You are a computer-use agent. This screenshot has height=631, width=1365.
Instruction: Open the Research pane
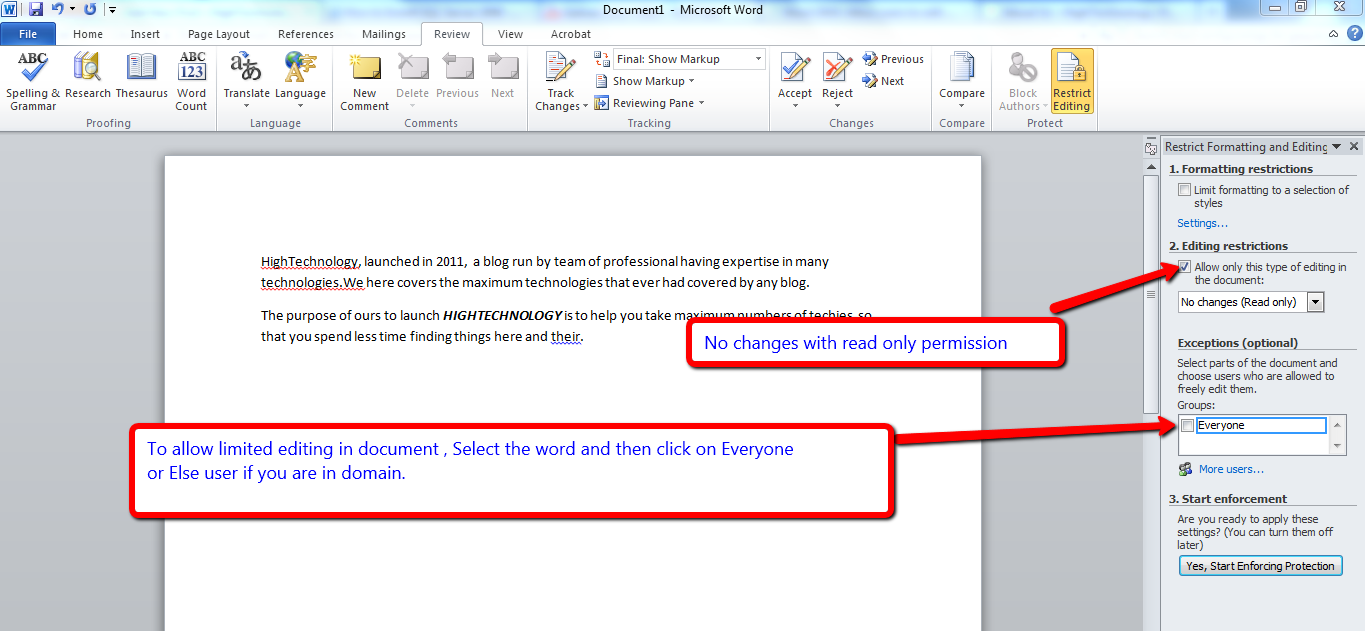click(88, 77)
